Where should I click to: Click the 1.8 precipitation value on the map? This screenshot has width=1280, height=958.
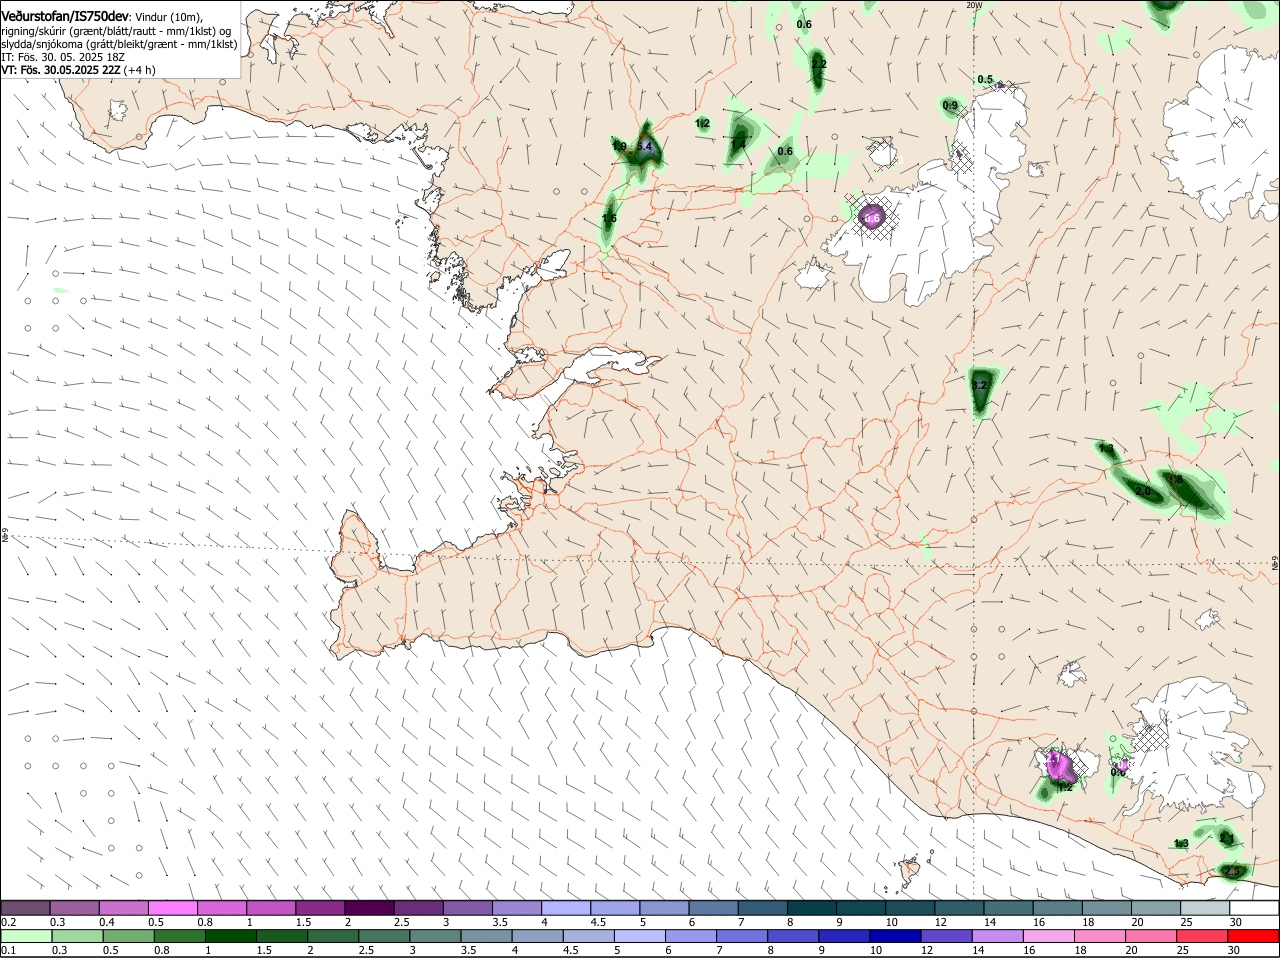(x=1175, y=480)
